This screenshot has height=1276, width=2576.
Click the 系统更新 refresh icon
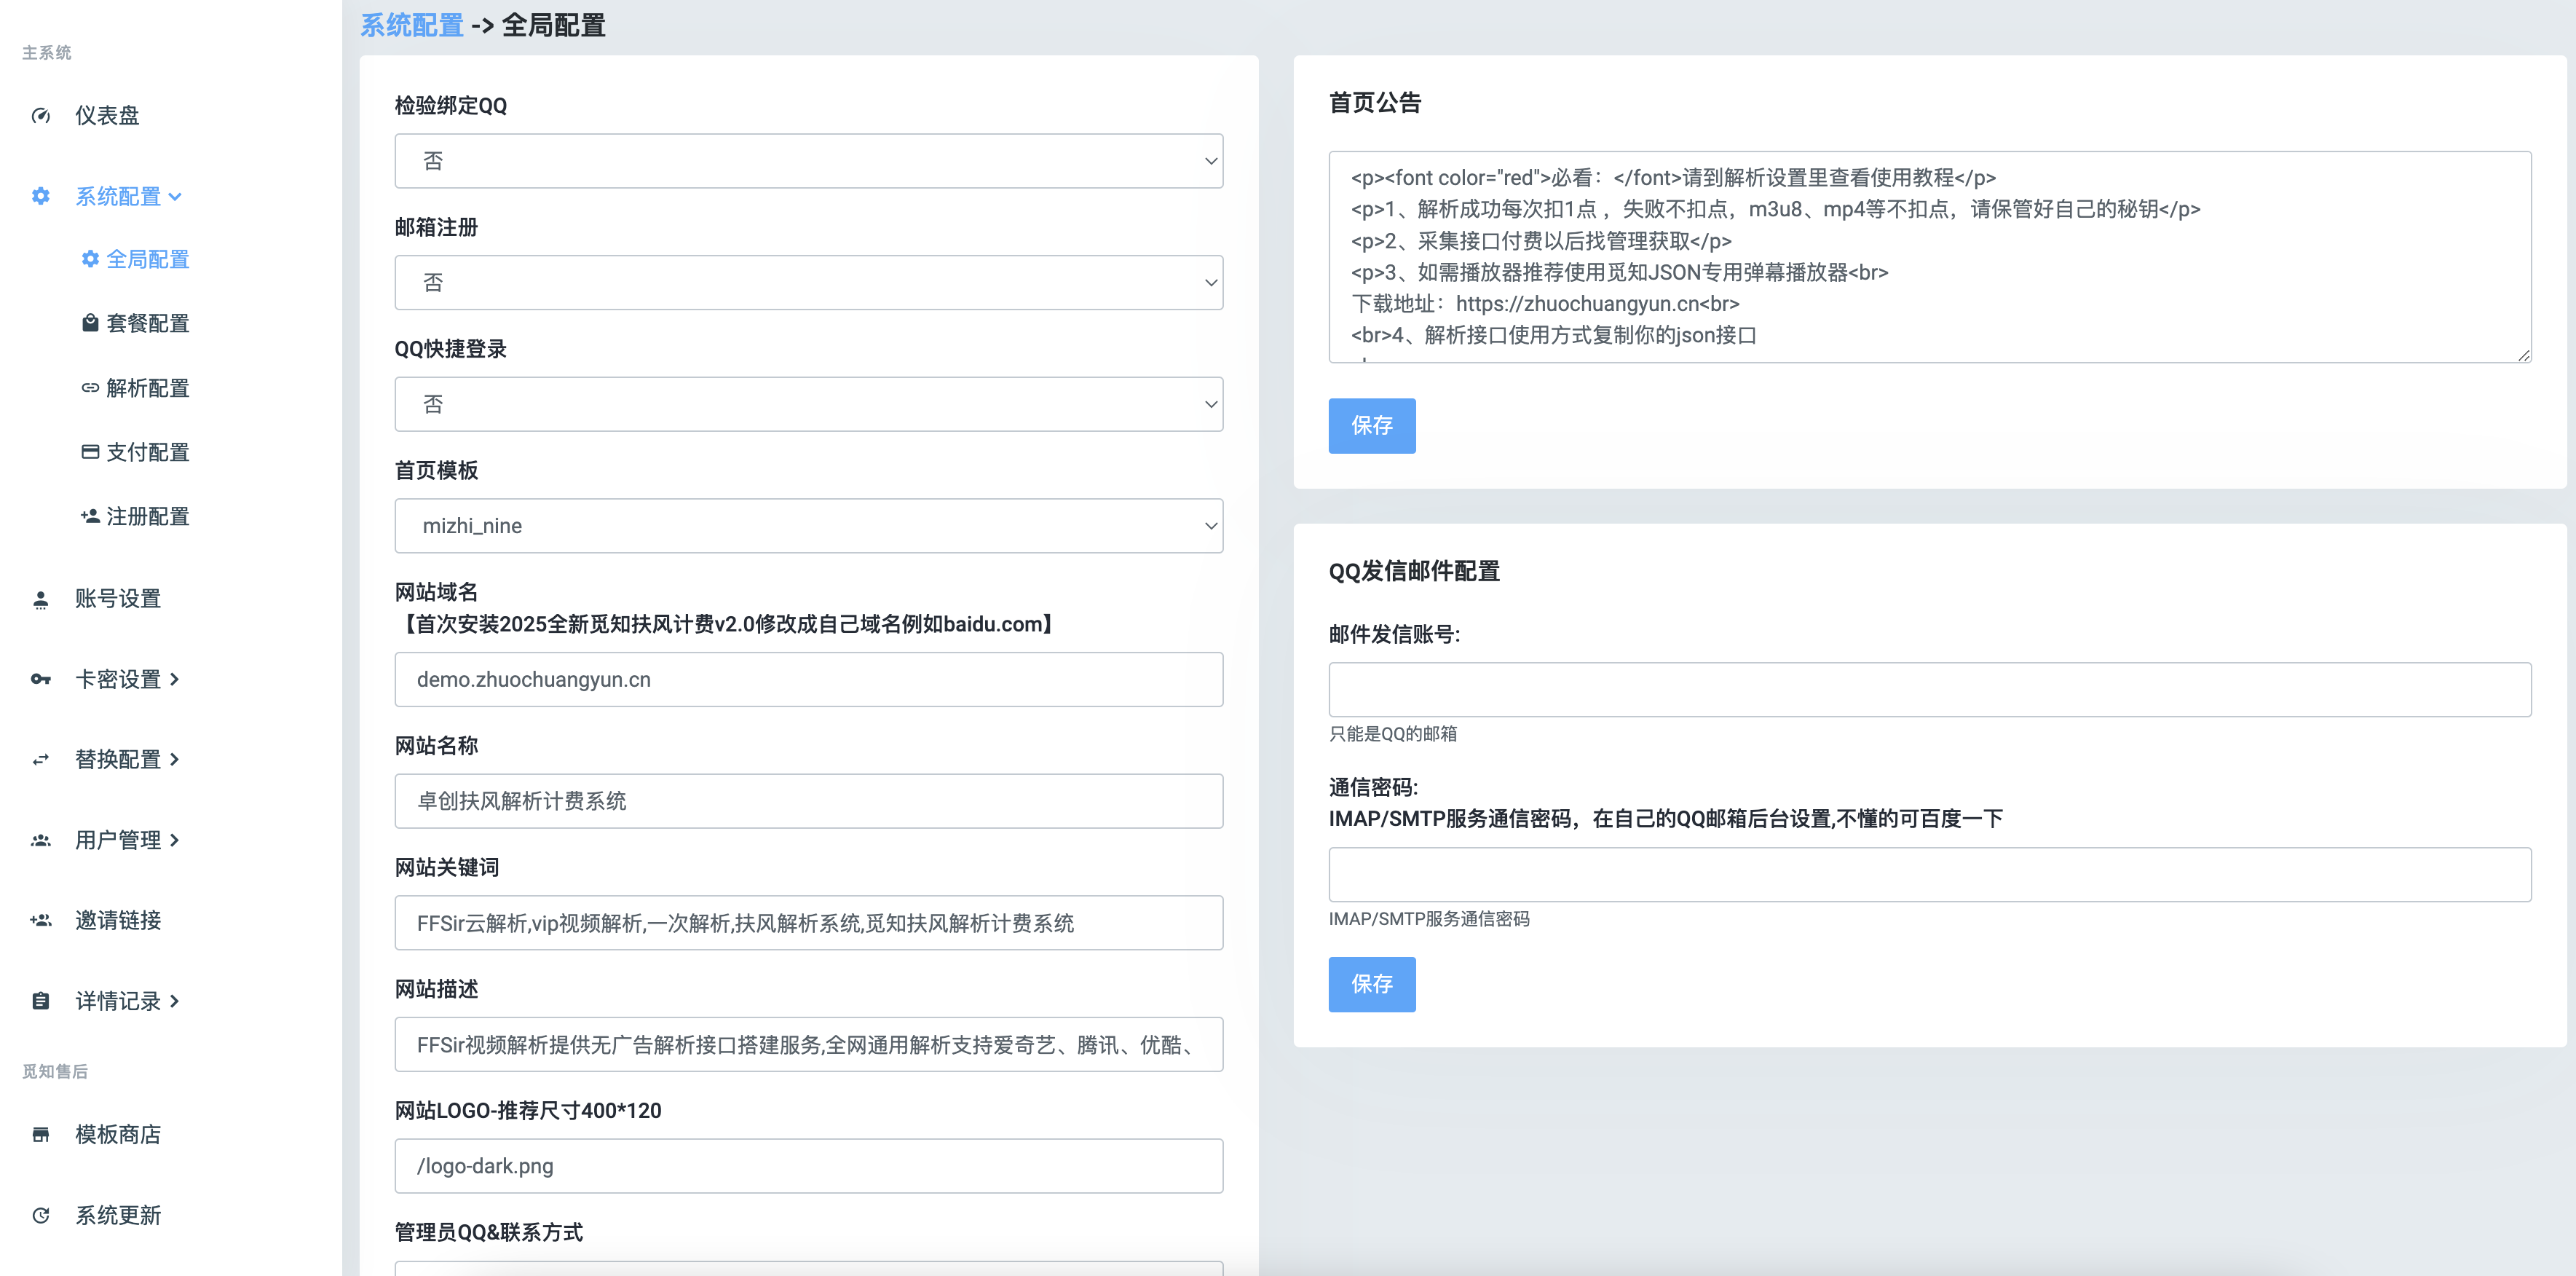tap(41, 1215)
